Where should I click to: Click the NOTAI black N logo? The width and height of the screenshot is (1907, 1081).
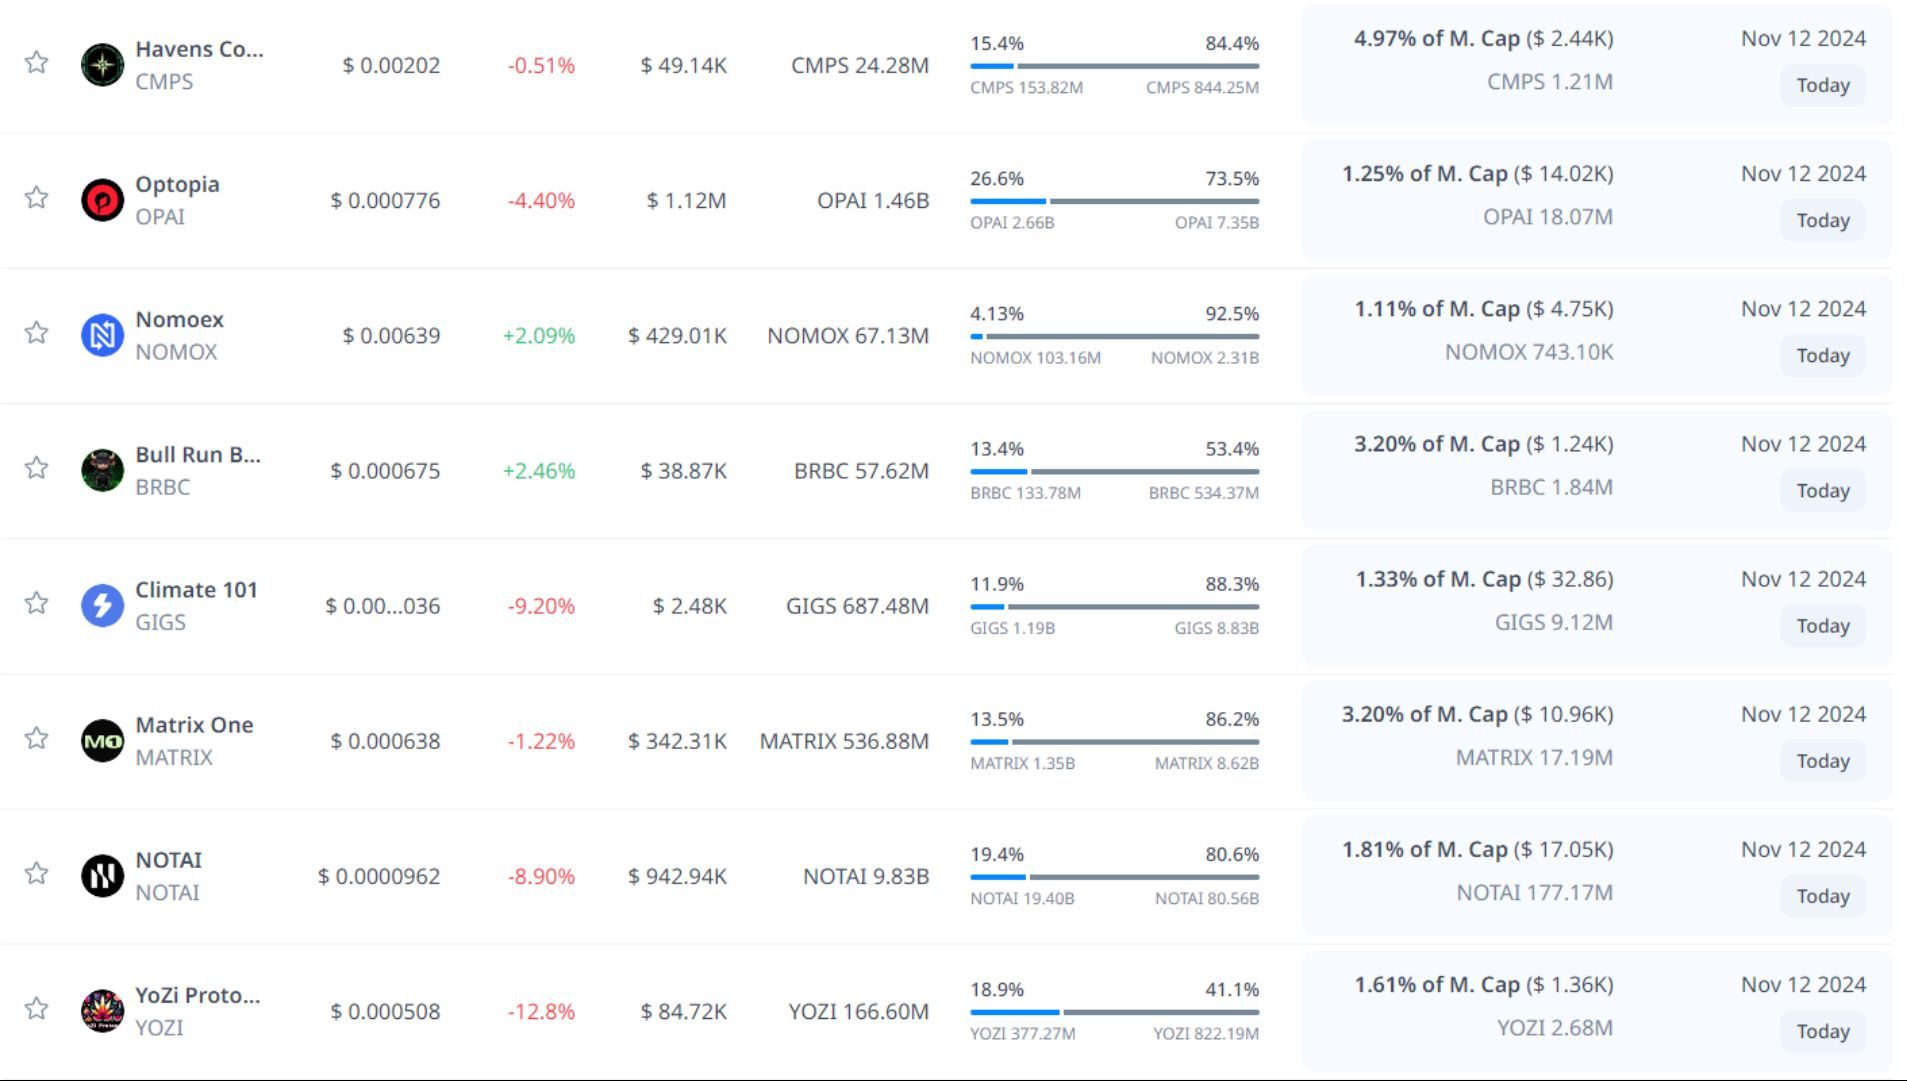(102, 876)
